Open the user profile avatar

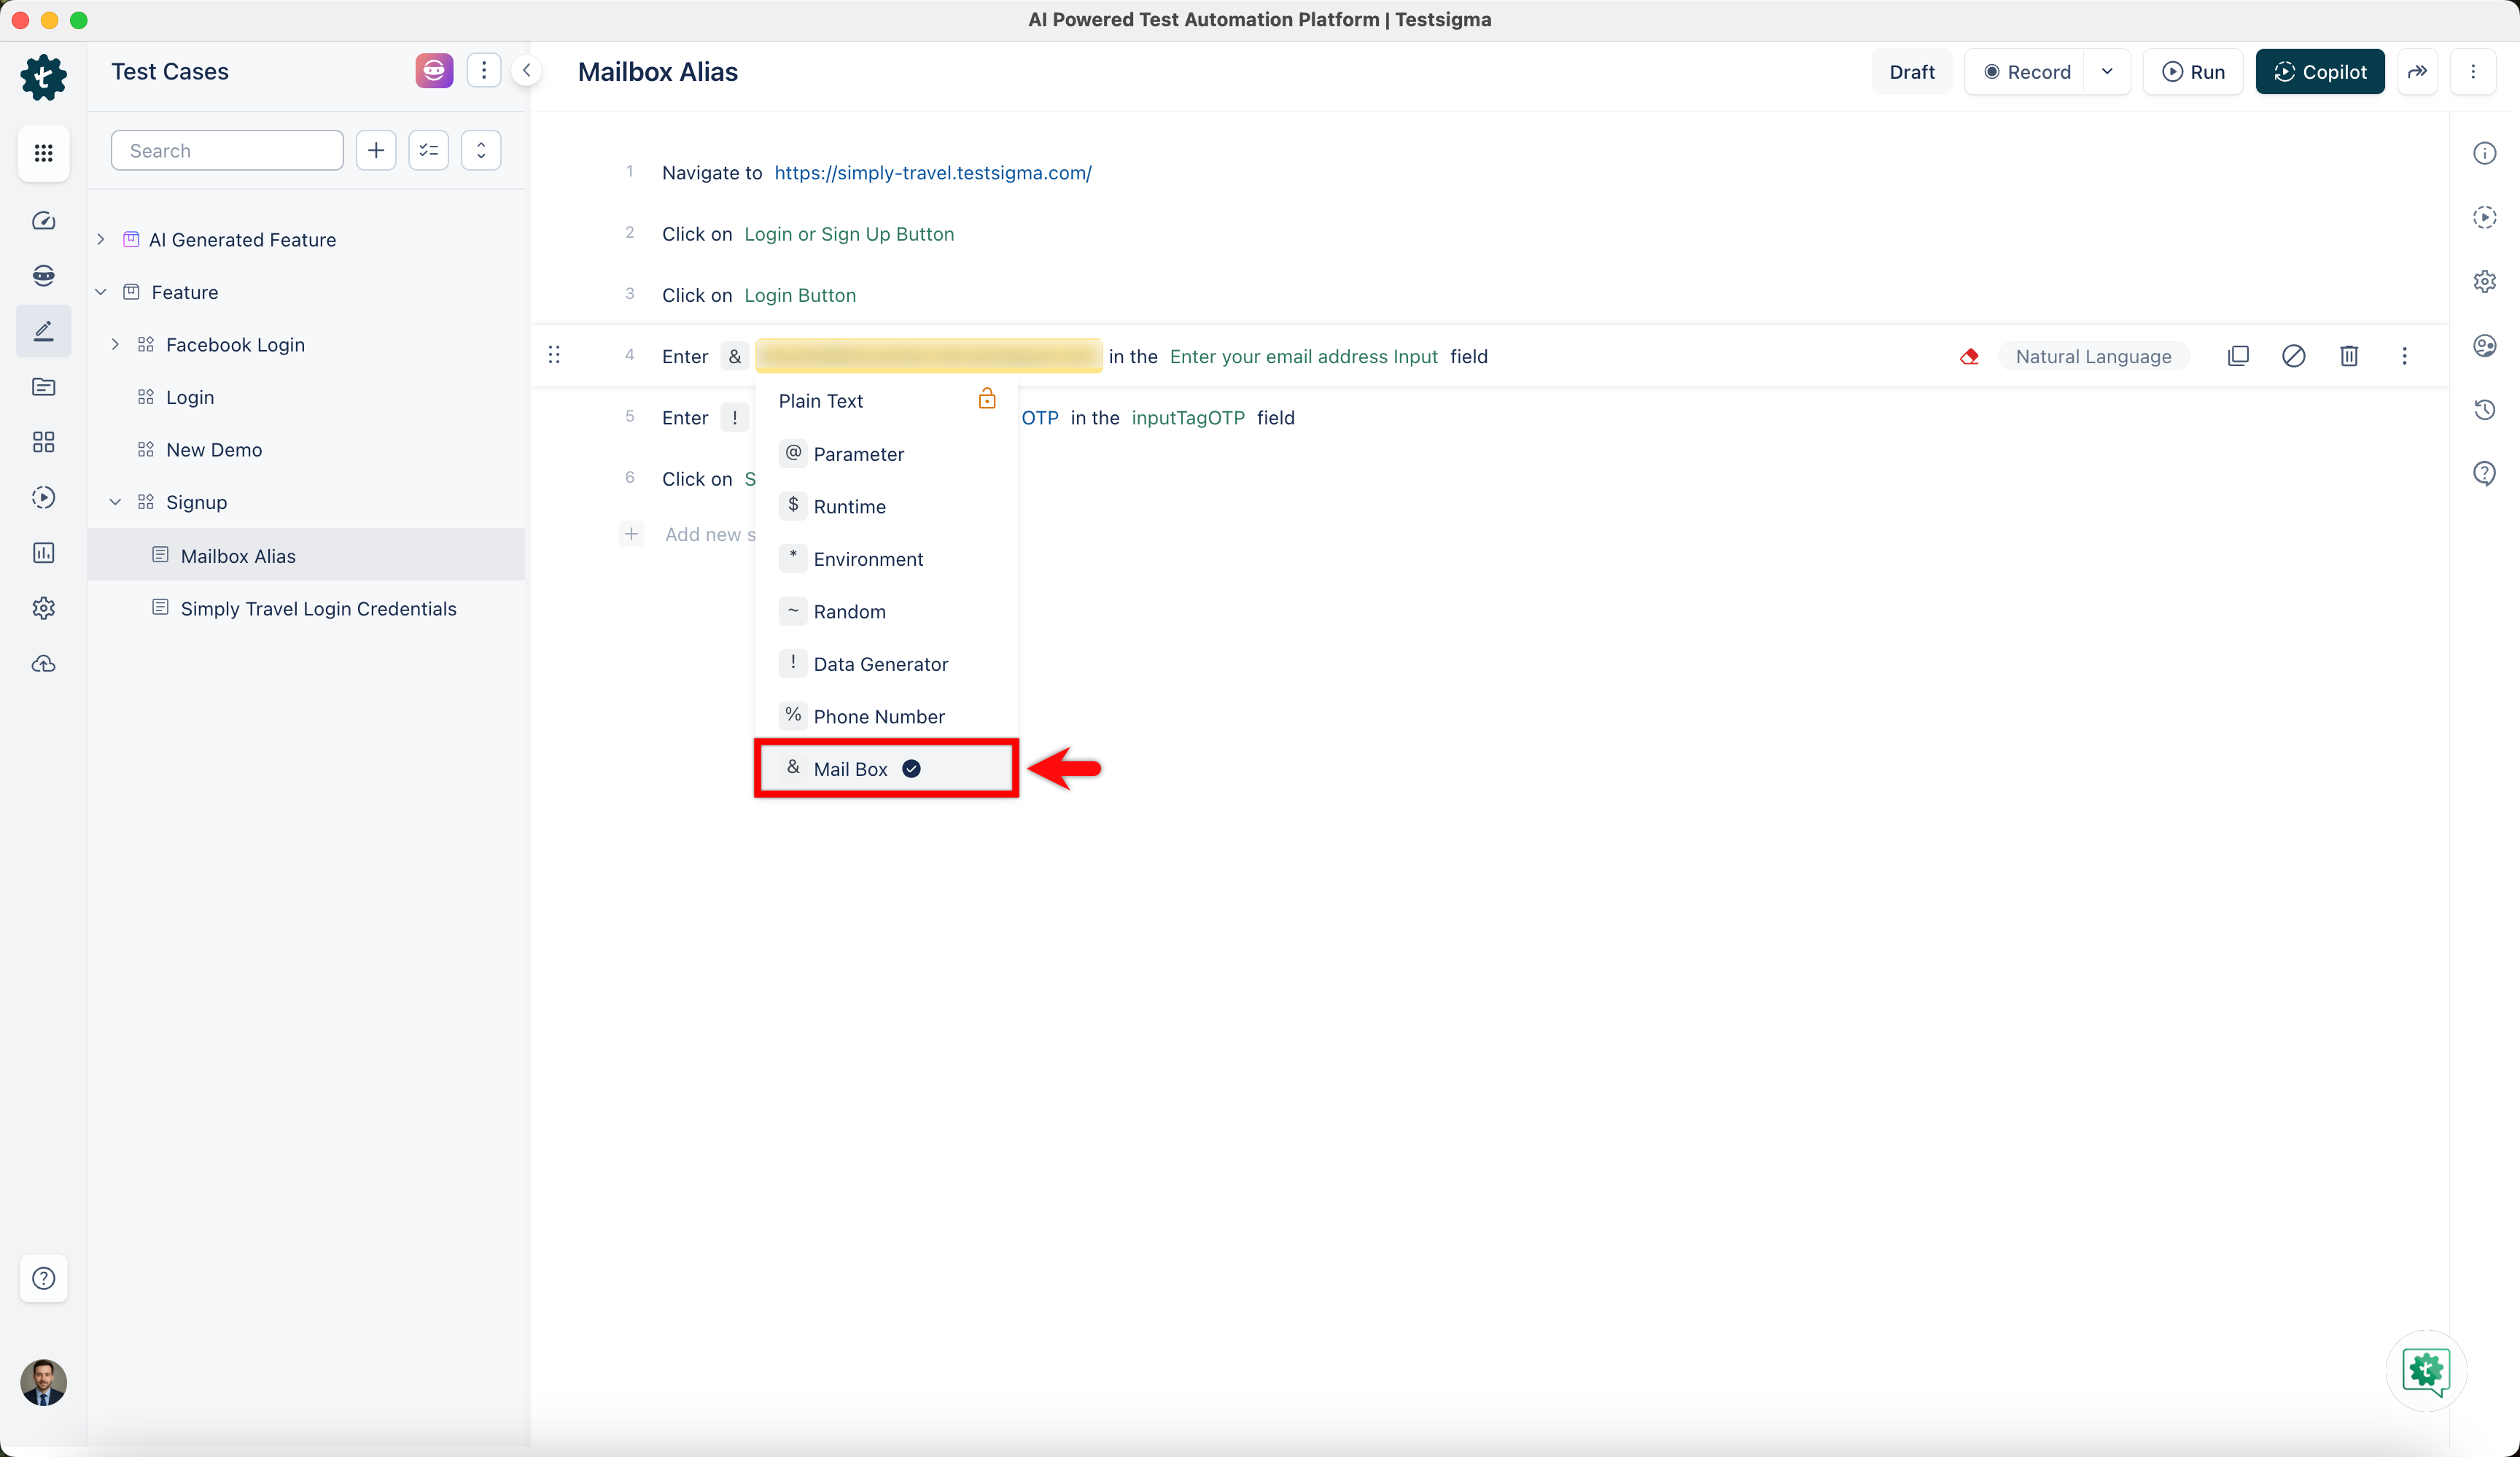(x=43, y=1382)
